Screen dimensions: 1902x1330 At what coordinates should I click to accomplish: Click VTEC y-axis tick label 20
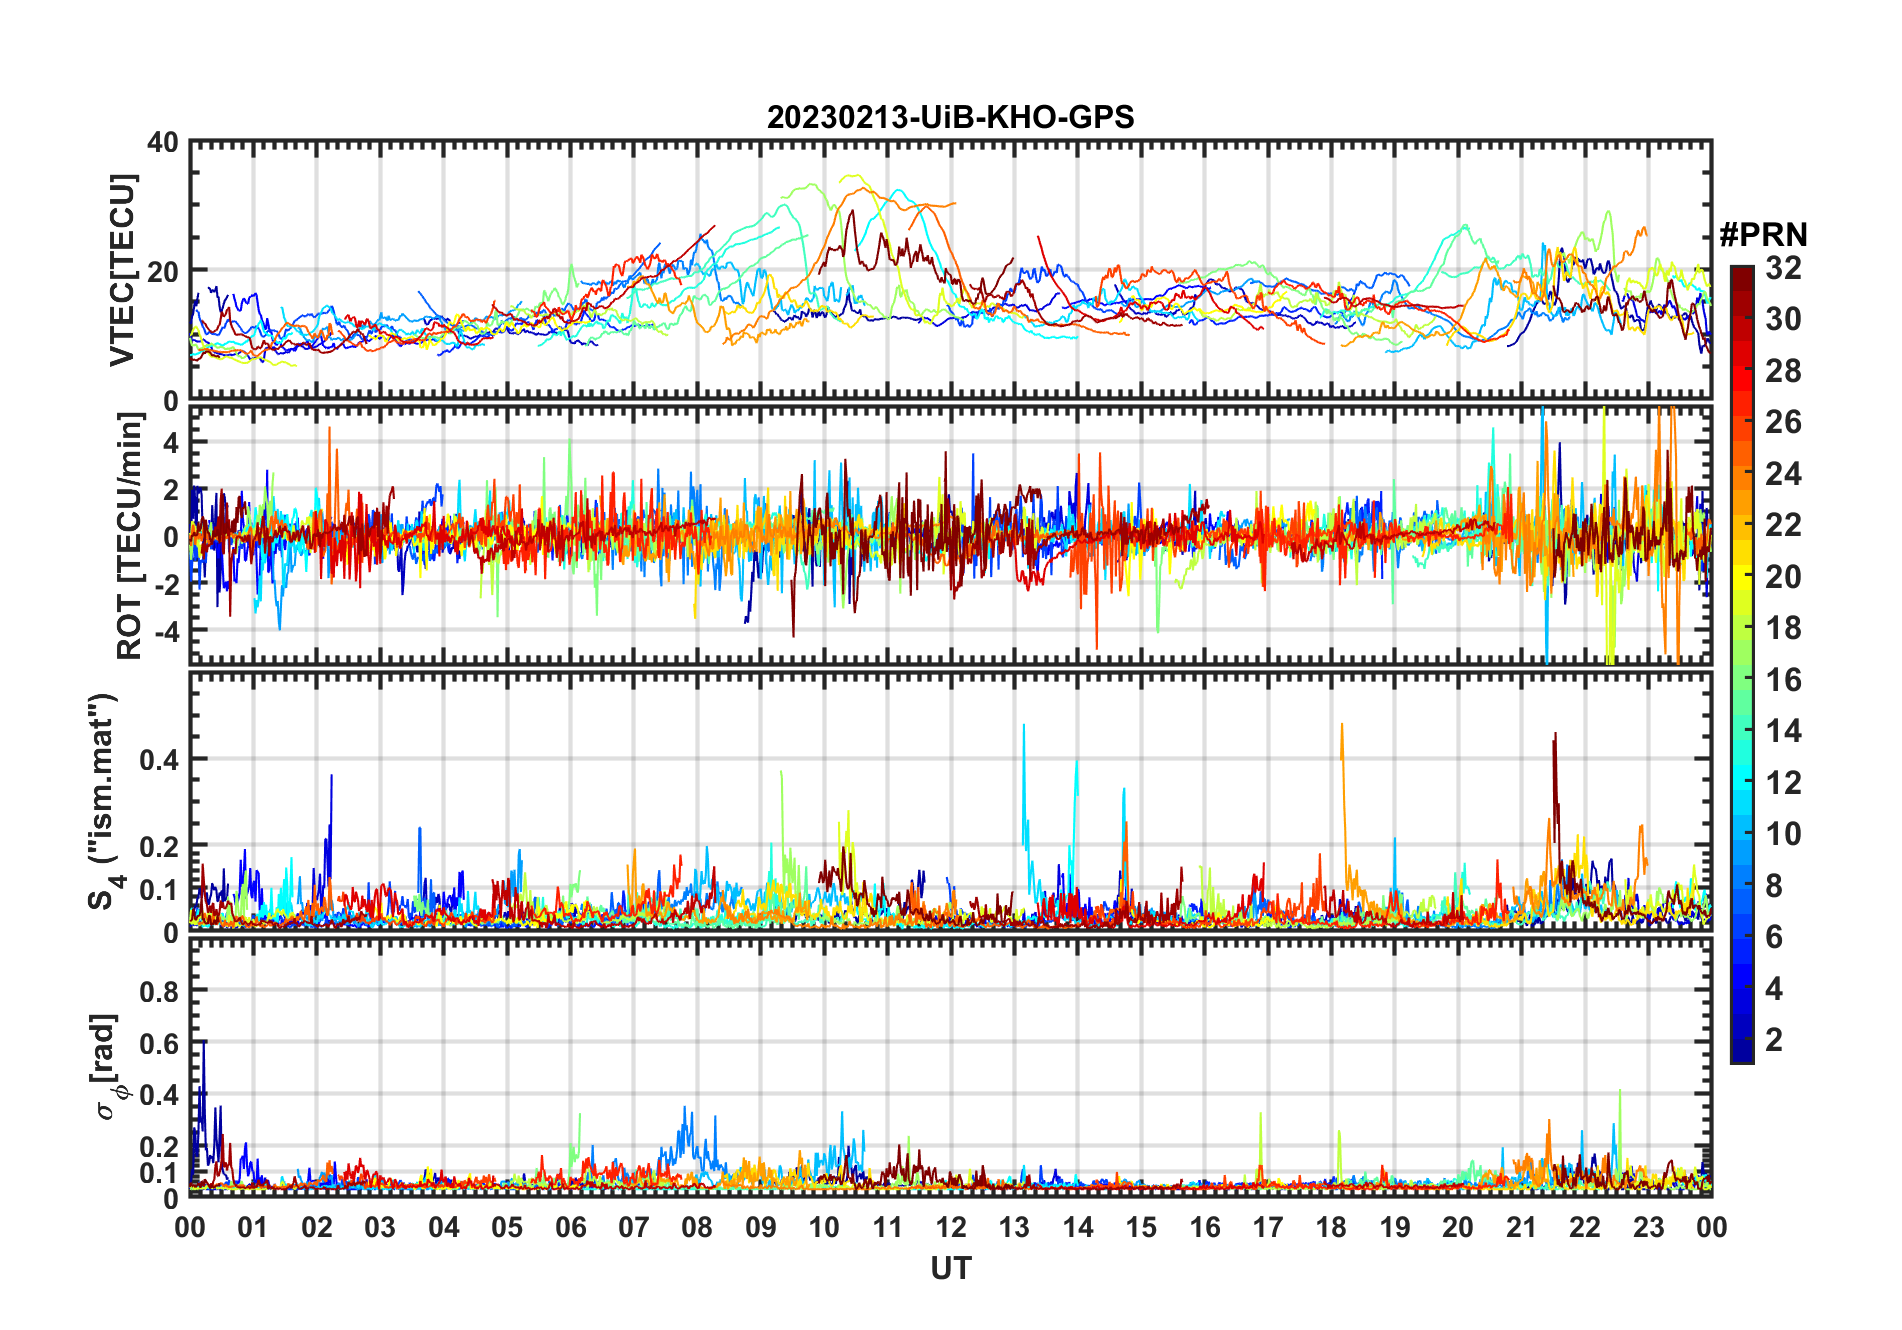(163, 271)
